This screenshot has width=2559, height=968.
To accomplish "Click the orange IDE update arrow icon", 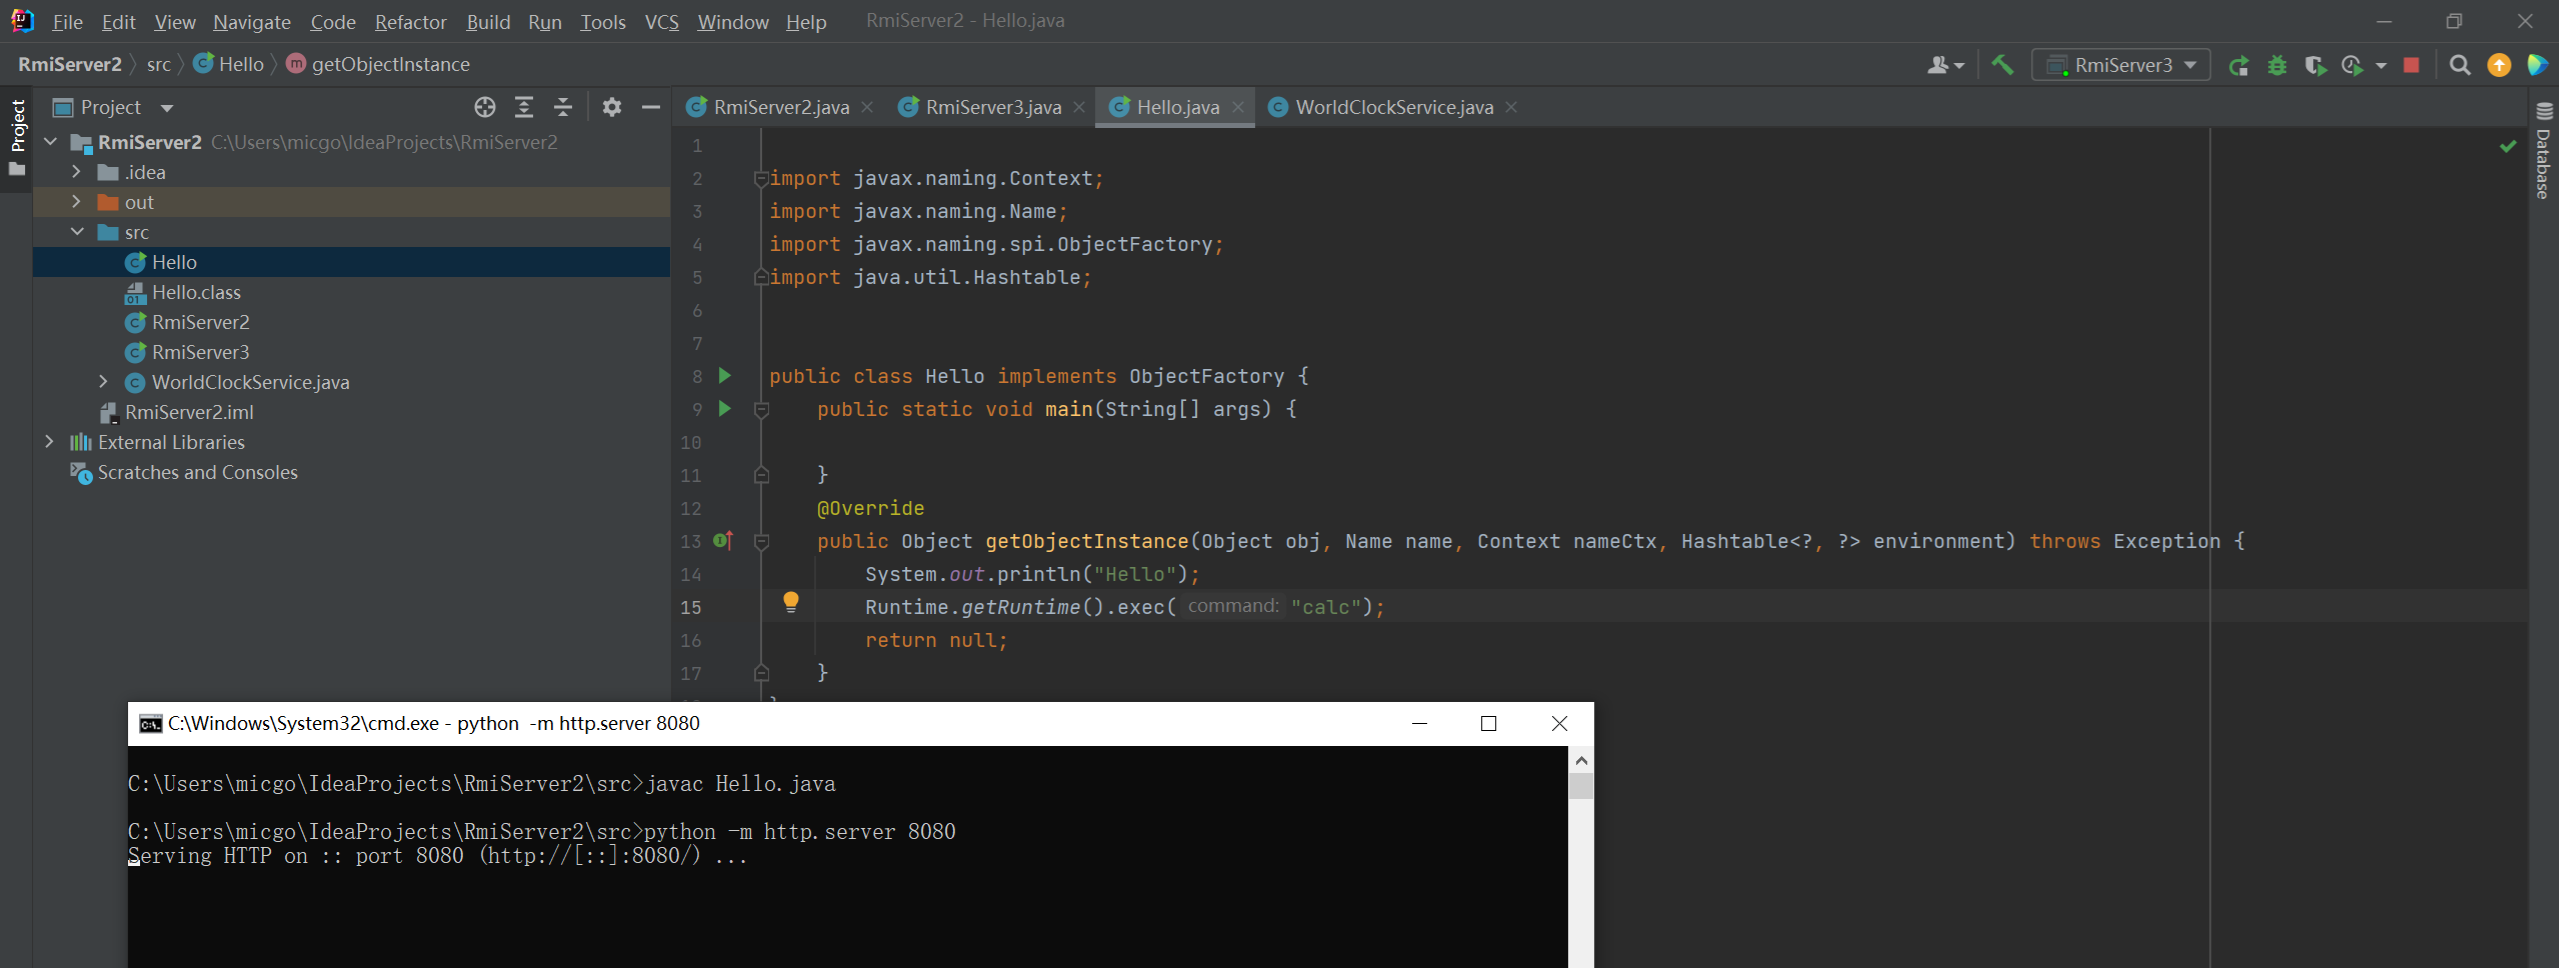I will (2499, 65).
